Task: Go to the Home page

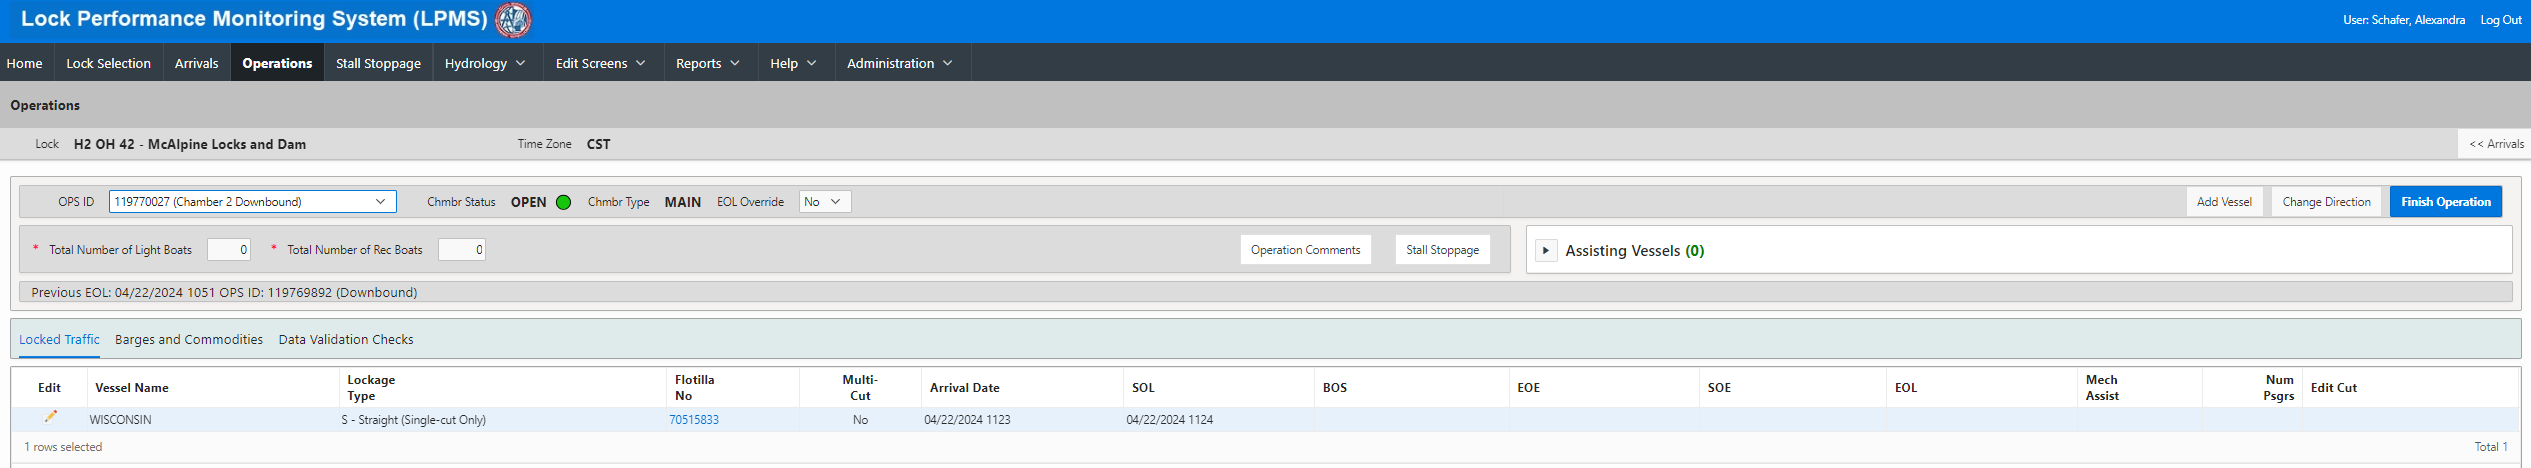Action: (x=25, y=63)
